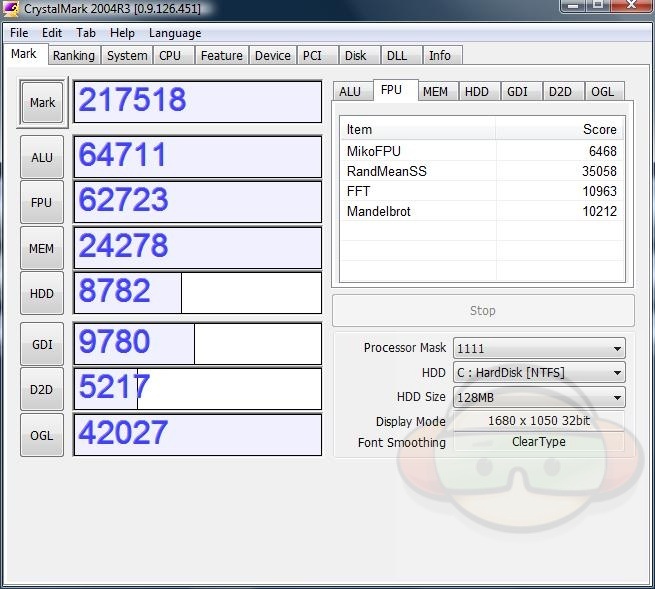Screen dimensions: 655x589
Task: Start the D2D benchmark test
Action: (42, 389)
